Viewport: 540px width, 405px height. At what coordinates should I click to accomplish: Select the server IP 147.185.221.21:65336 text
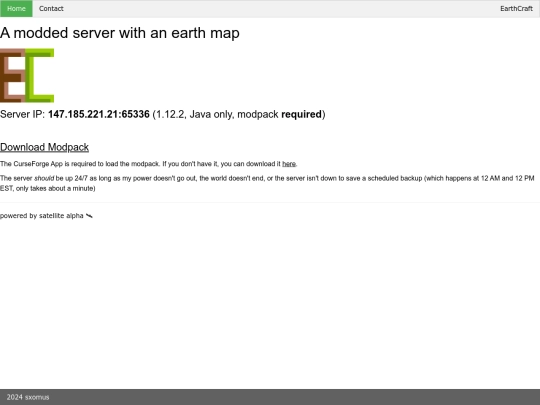click(99, 114)
